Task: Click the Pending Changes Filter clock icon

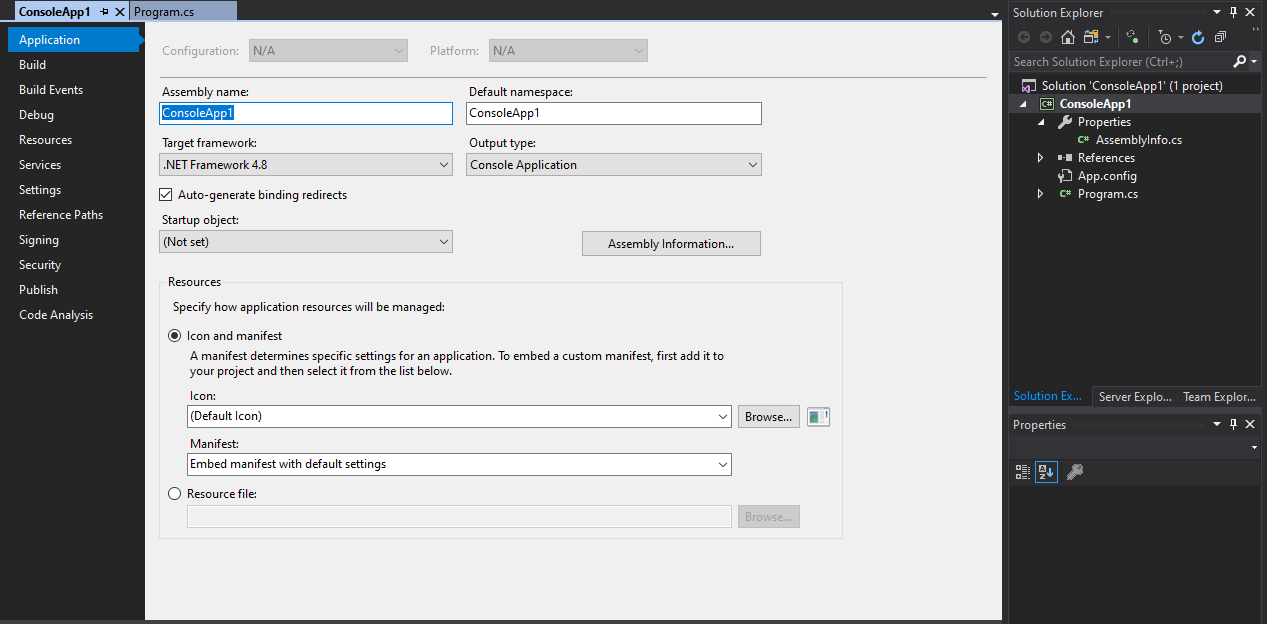Action: tap(1165, 37)
